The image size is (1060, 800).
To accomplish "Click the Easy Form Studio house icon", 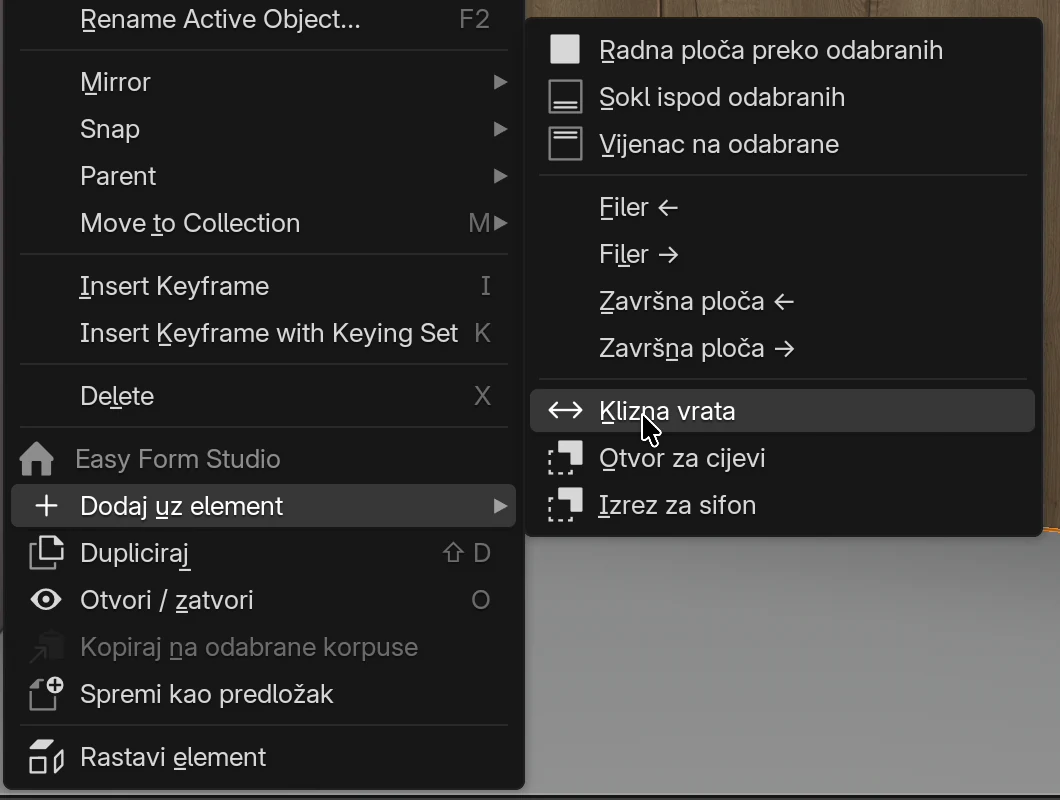I will tap(37, 458).
